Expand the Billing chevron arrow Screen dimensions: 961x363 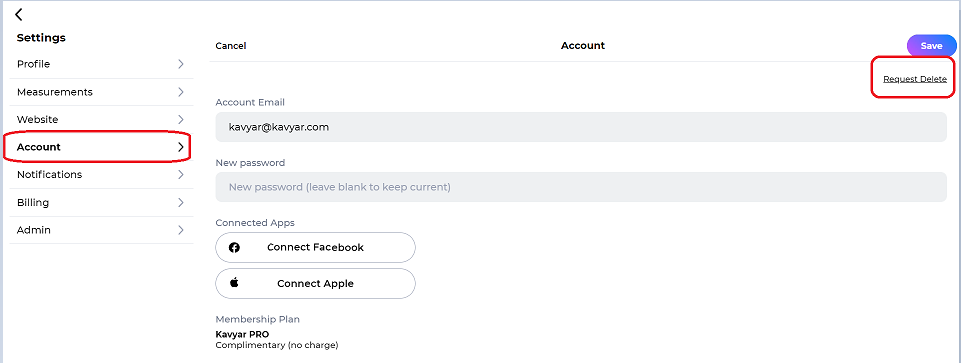click(x=181, y=202)
